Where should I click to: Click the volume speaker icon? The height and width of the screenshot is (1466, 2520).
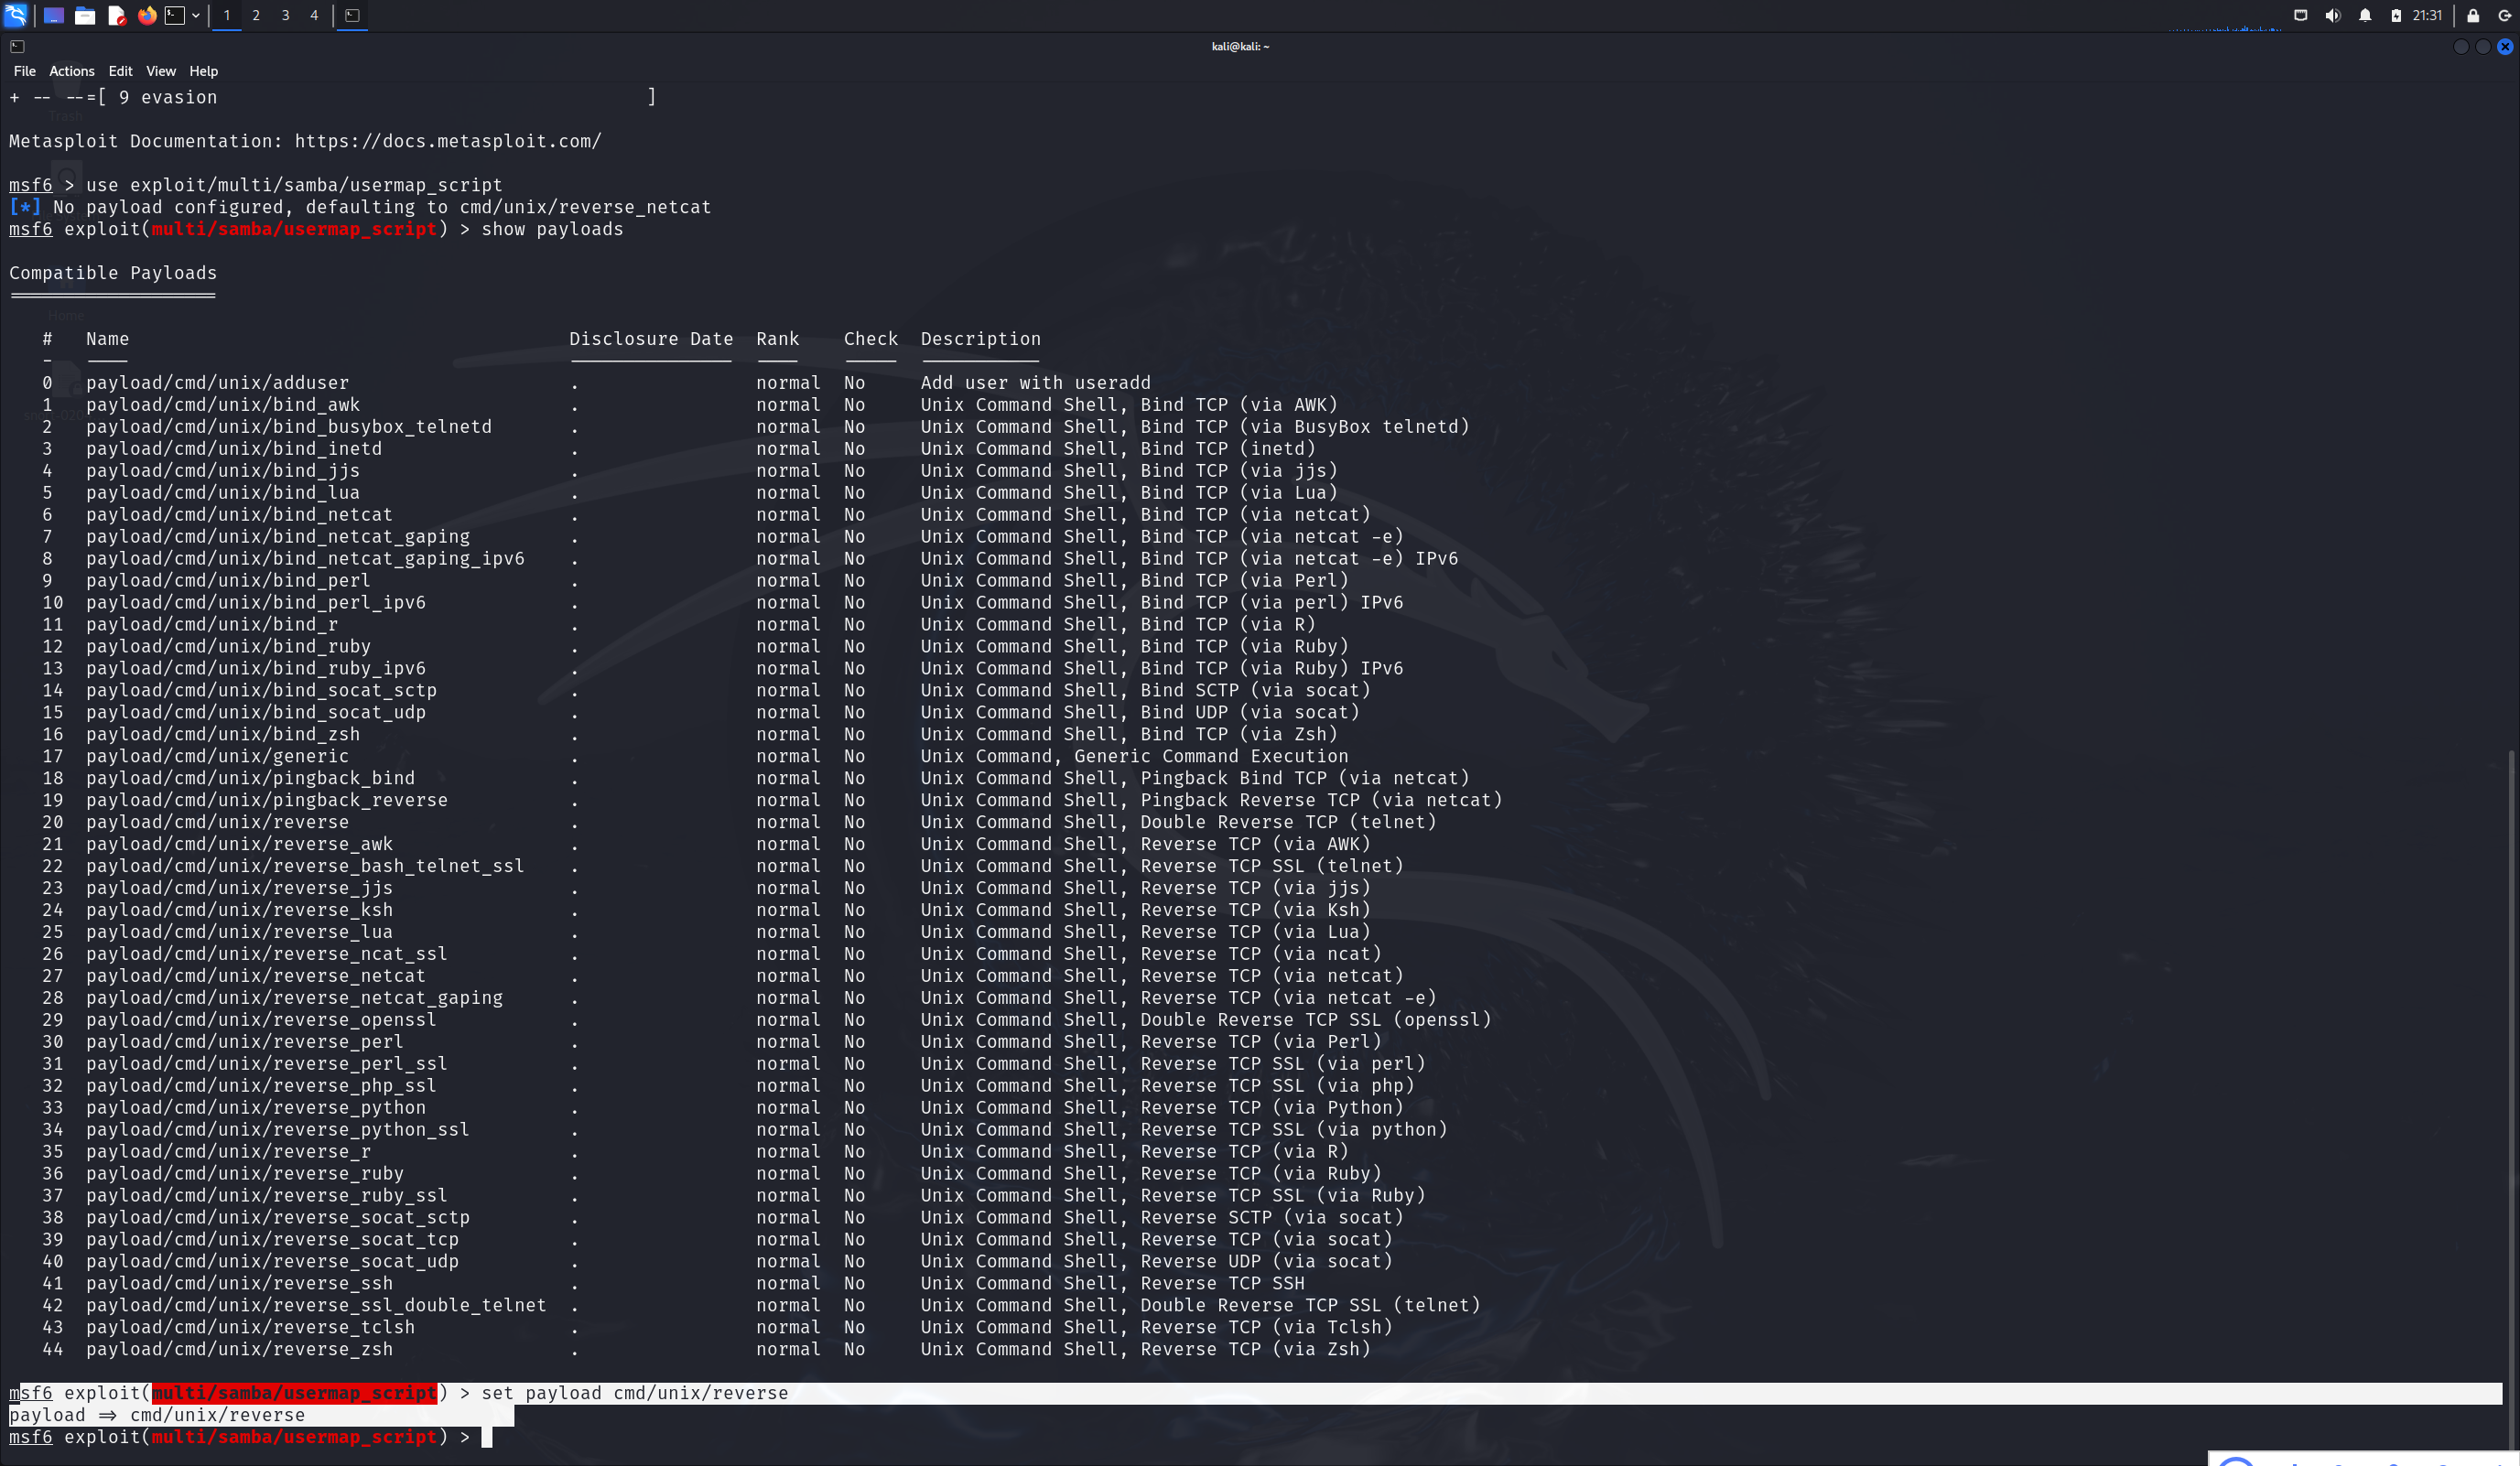(x=2333, y=15)
